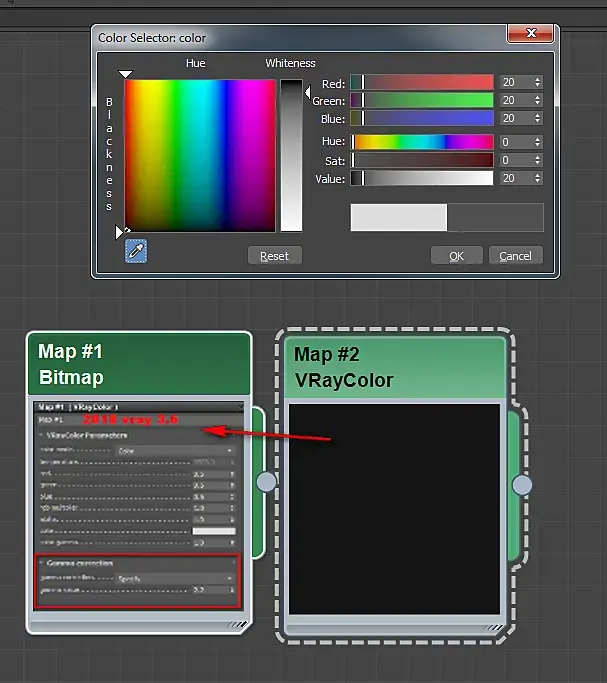Close the Color Selector dialog
Image resolution: width=607 pixels, height=683 pixels.
coord(530,34)
